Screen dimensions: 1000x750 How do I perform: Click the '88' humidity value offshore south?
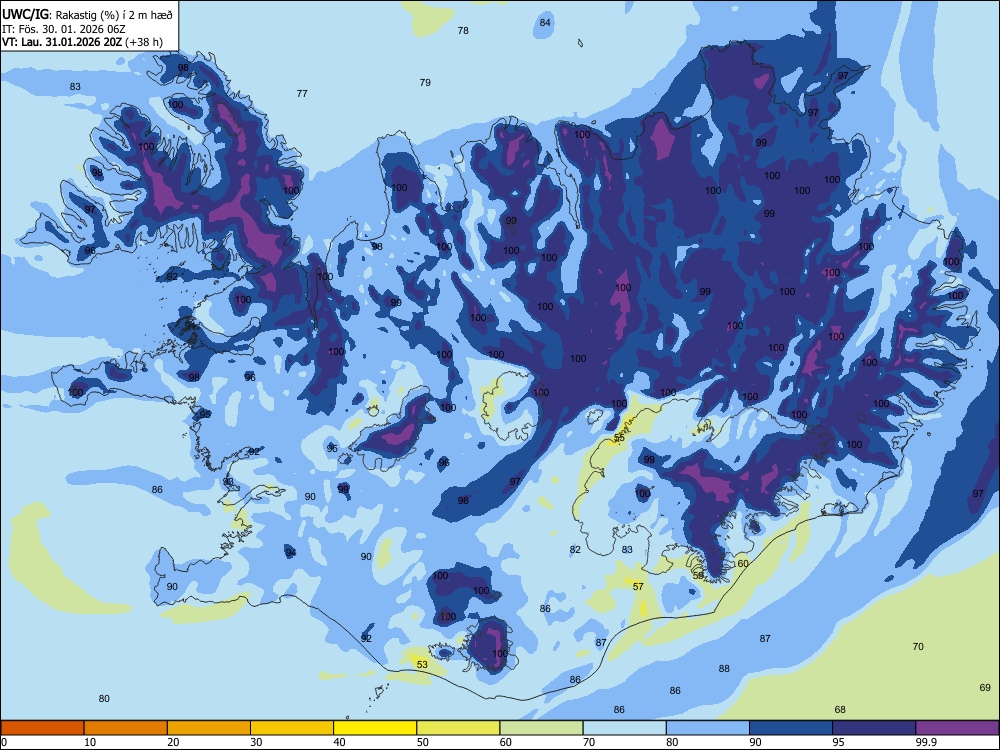pos(724,669)
